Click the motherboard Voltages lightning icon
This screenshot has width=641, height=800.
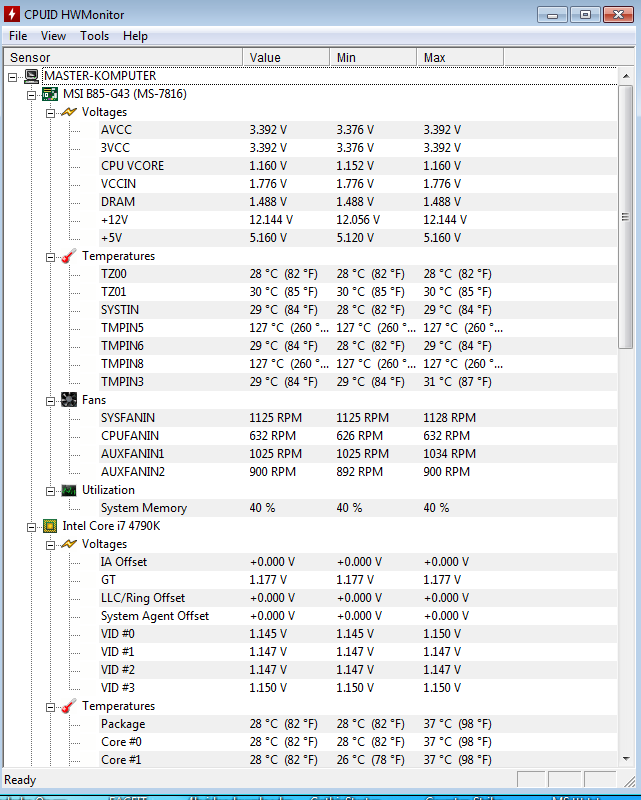(69, 112)
